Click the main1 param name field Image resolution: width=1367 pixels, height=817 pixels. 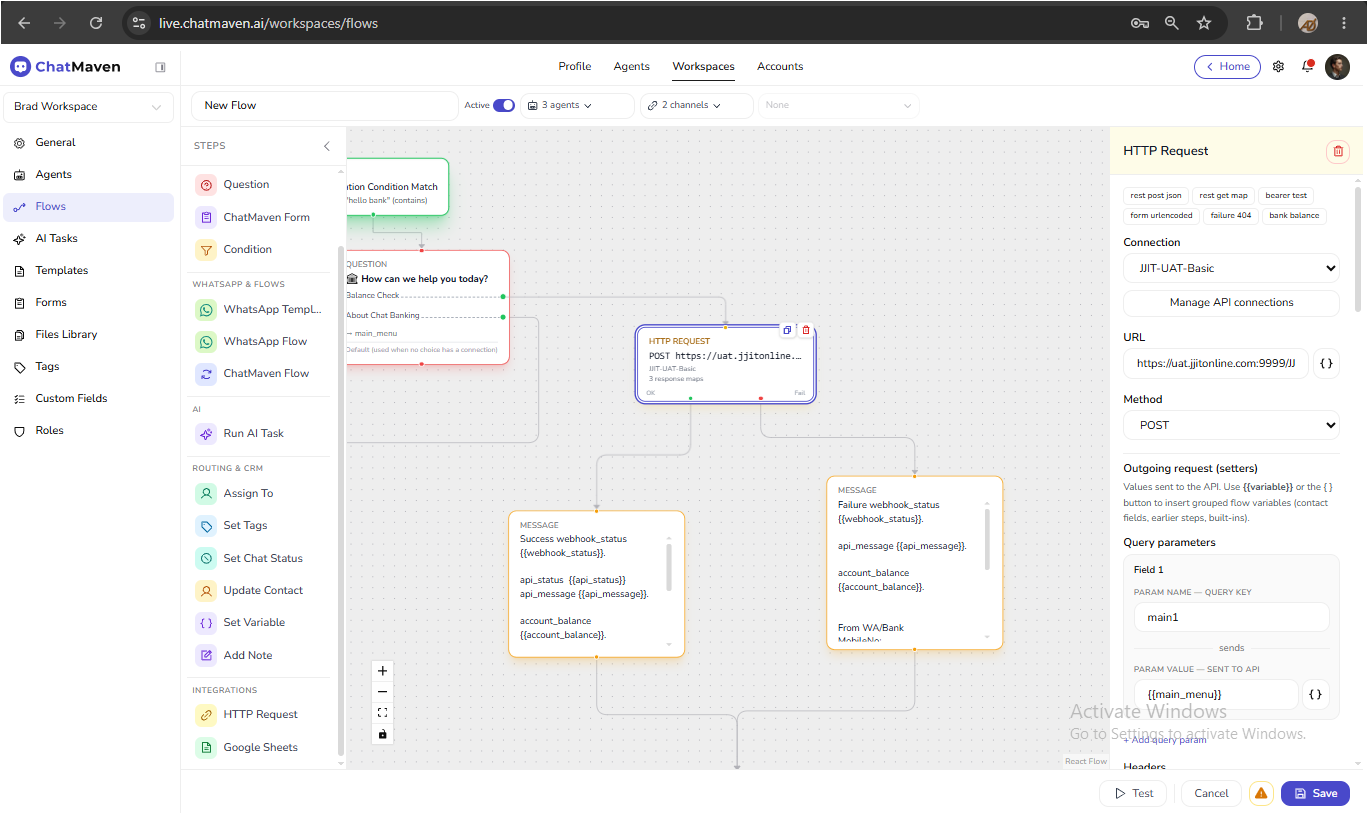[1231, 617]
